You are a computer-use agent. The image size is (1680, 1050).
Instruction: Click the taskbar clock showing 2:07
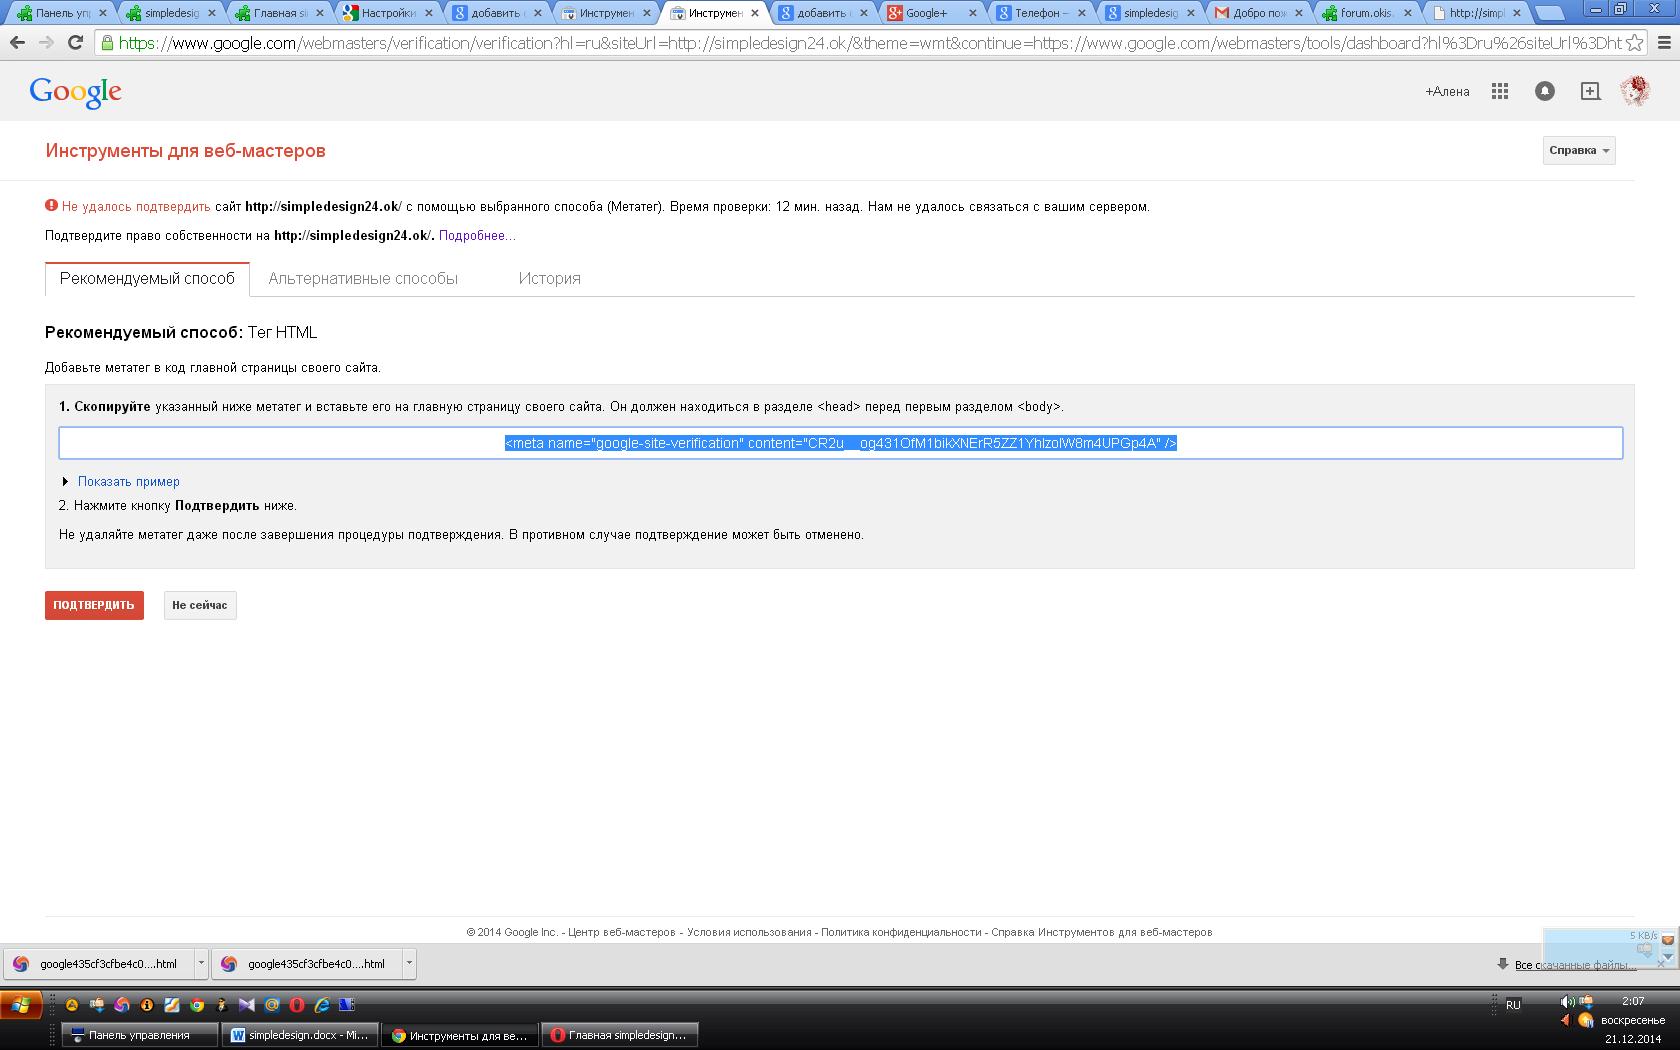tap(1633, 1001)
